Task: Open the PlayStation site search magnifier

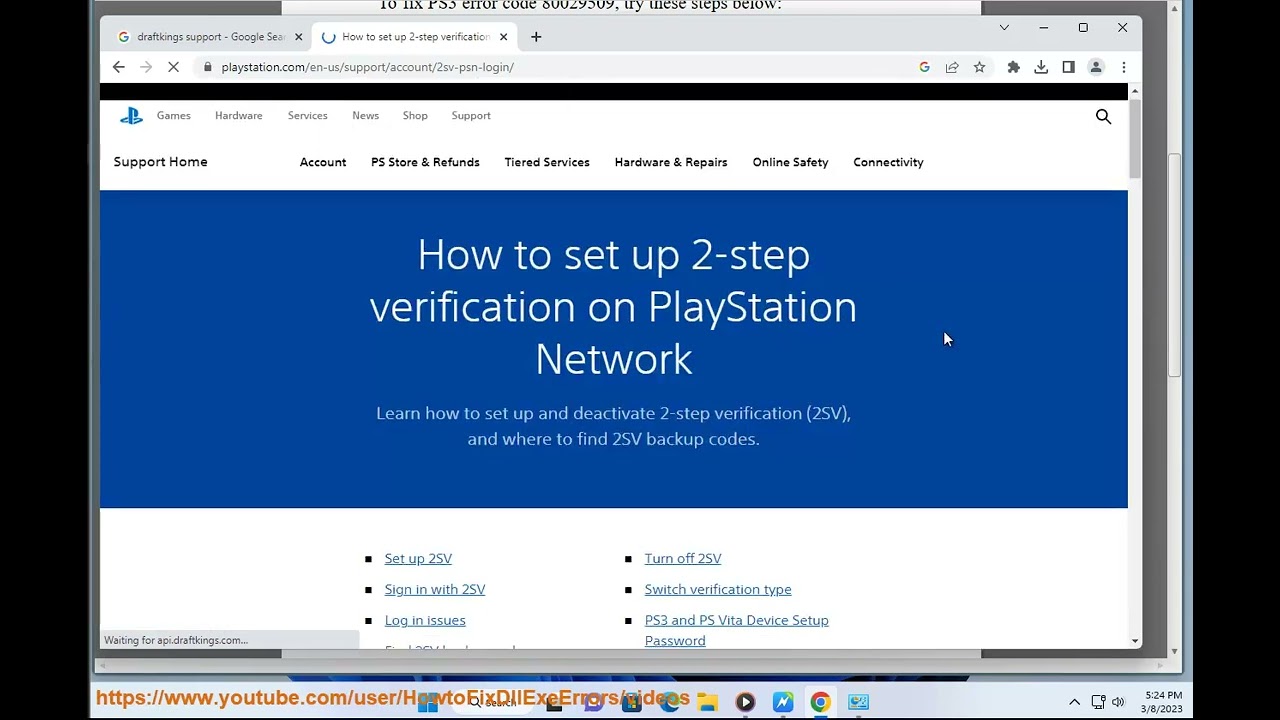Action: point(1103,116)
